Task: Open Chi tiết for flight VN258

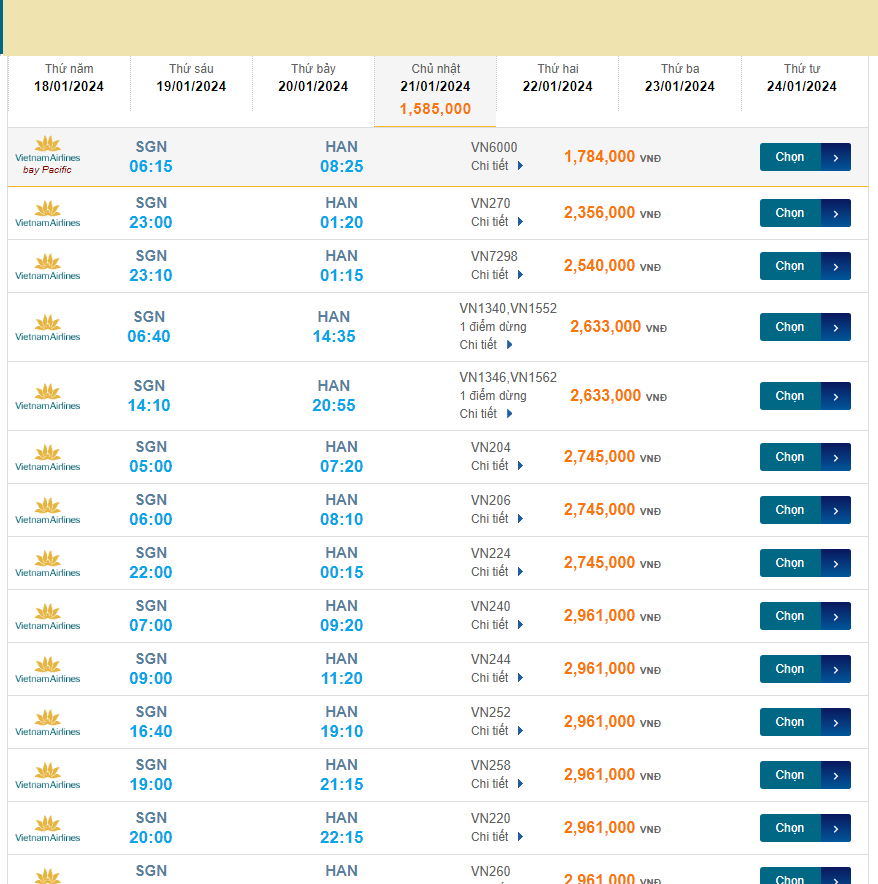Action: [x=497, y=784]
